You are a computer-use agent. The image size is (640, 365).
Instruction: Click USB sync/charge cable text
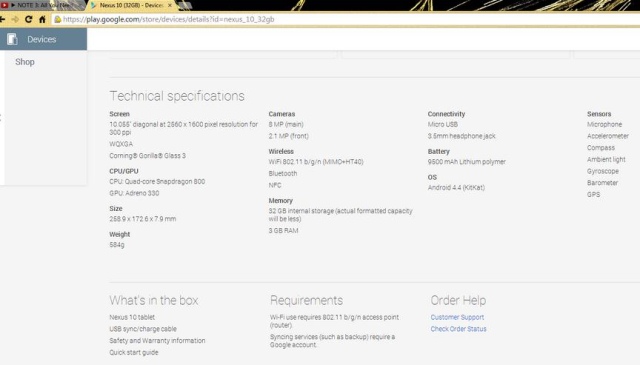143,329
